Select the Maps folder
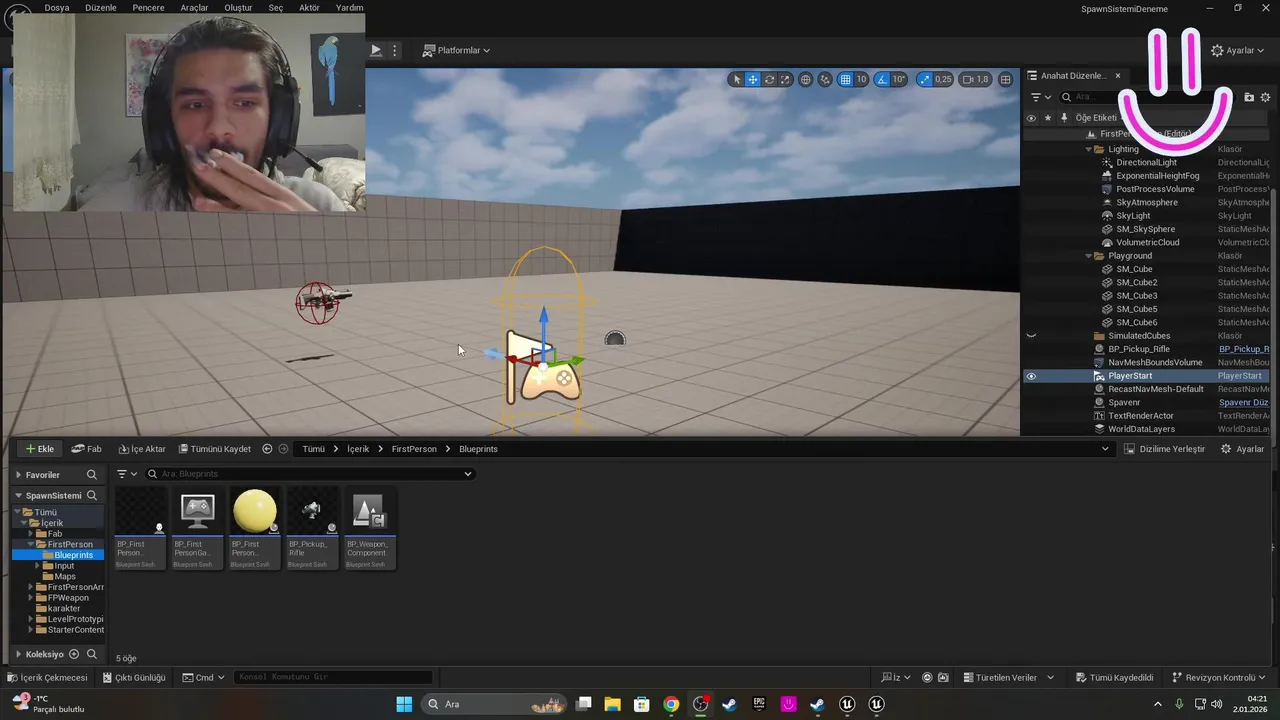The image size is (1280, 720). click(65, 576)
